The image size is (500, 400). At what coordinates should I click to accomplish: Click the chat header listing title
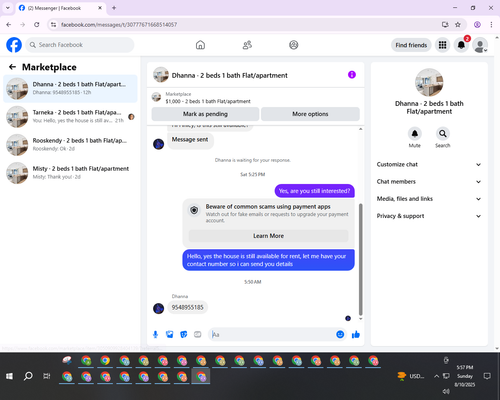pyautogui.click(x=229, y=75)
